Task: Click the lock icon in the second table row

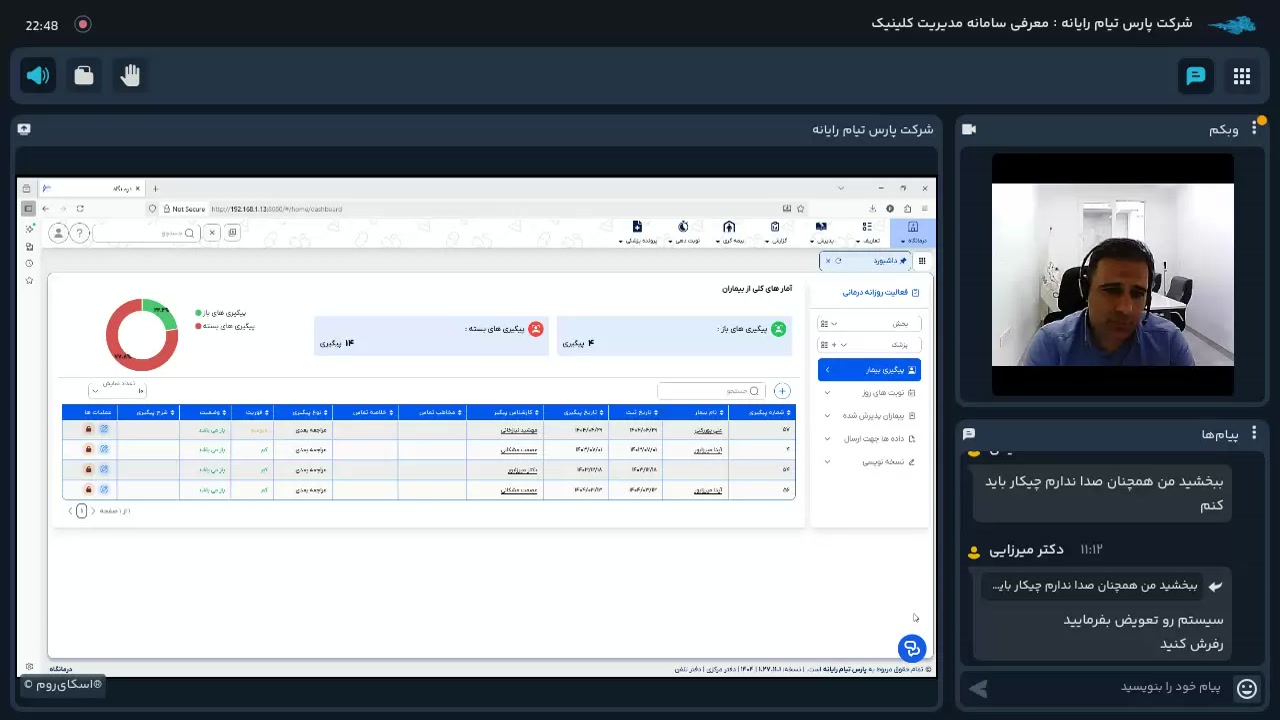Action: pyautogui.click(x=88, y=450)
